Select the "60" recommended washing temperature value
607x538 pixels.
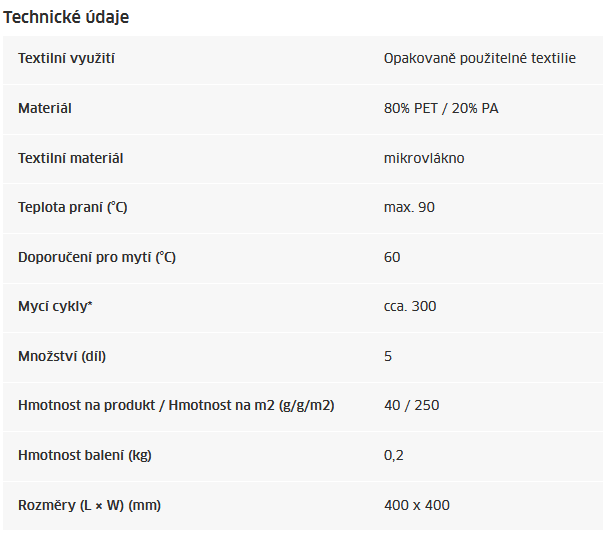(x=392, y=257)
